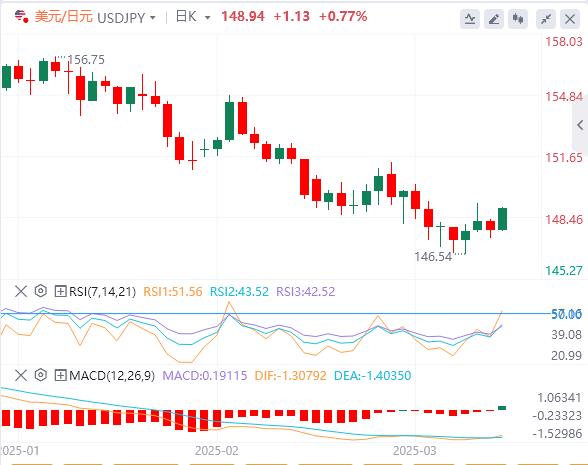Screen dimensions: 588x465
Task: Click the 158.03 price axis label
Action: (564, 41)
